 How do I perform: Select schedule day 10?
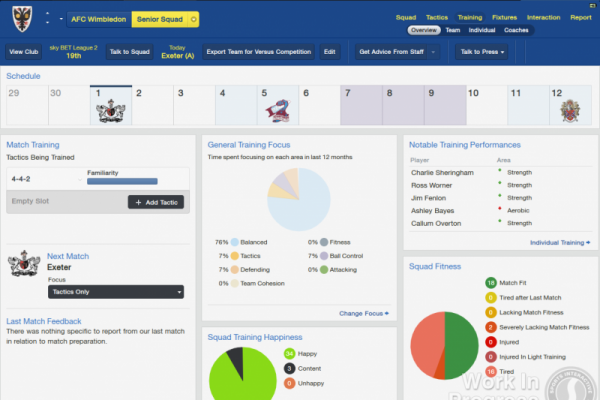(487, 105)
